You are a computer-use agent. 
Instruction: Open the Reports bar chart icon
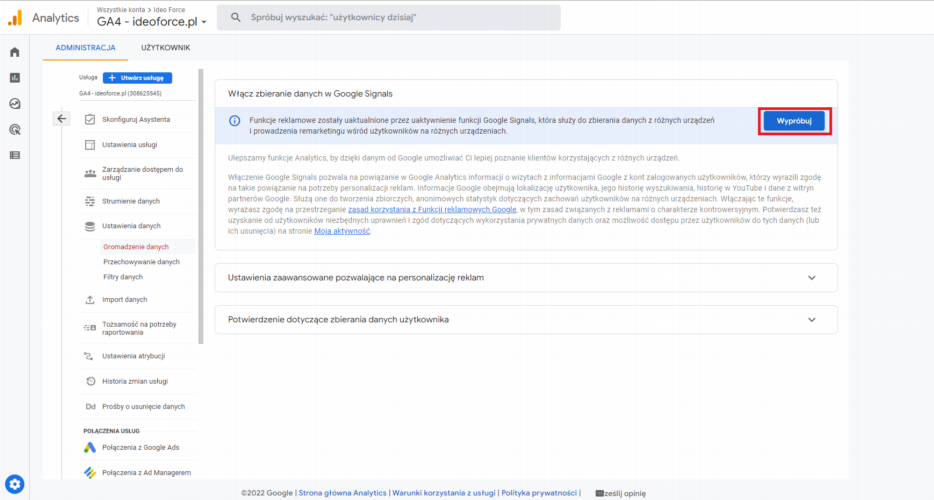click(14, 78)
